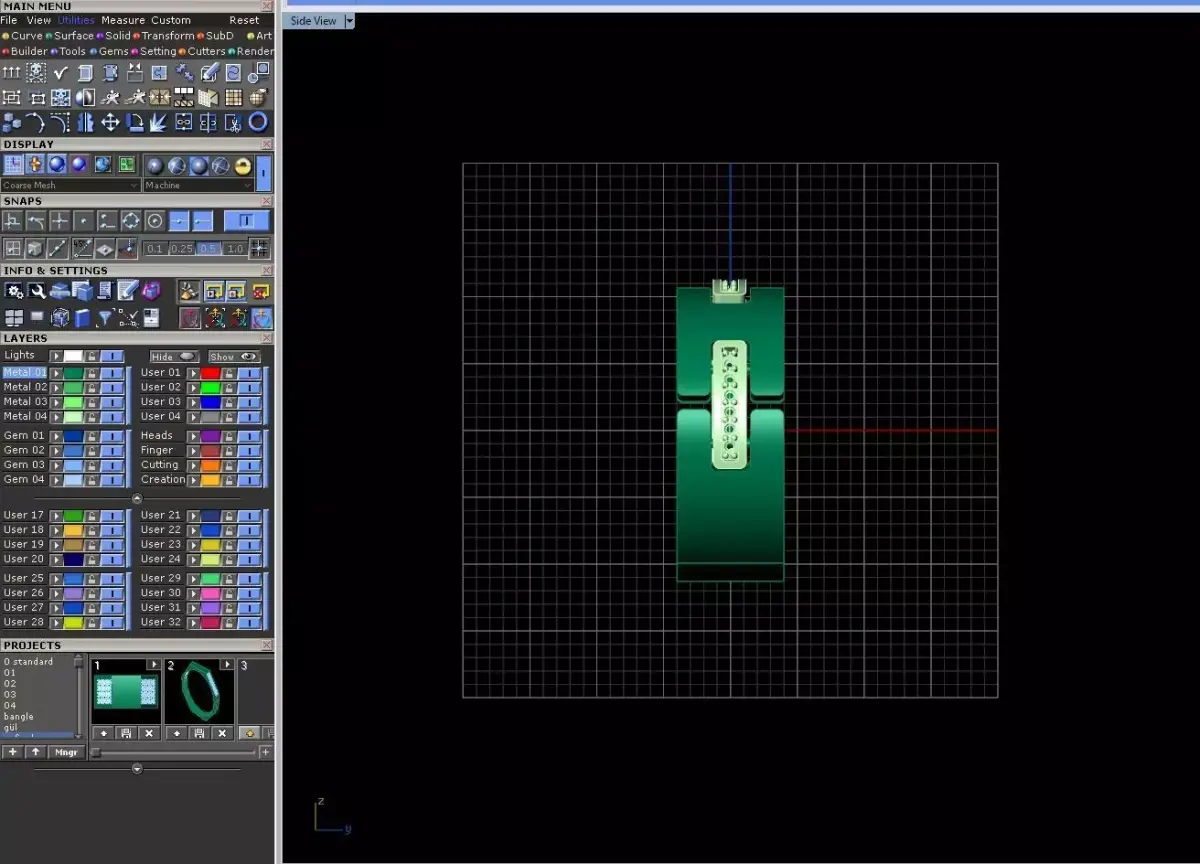Switch to the Gems tab

point(109,51)
